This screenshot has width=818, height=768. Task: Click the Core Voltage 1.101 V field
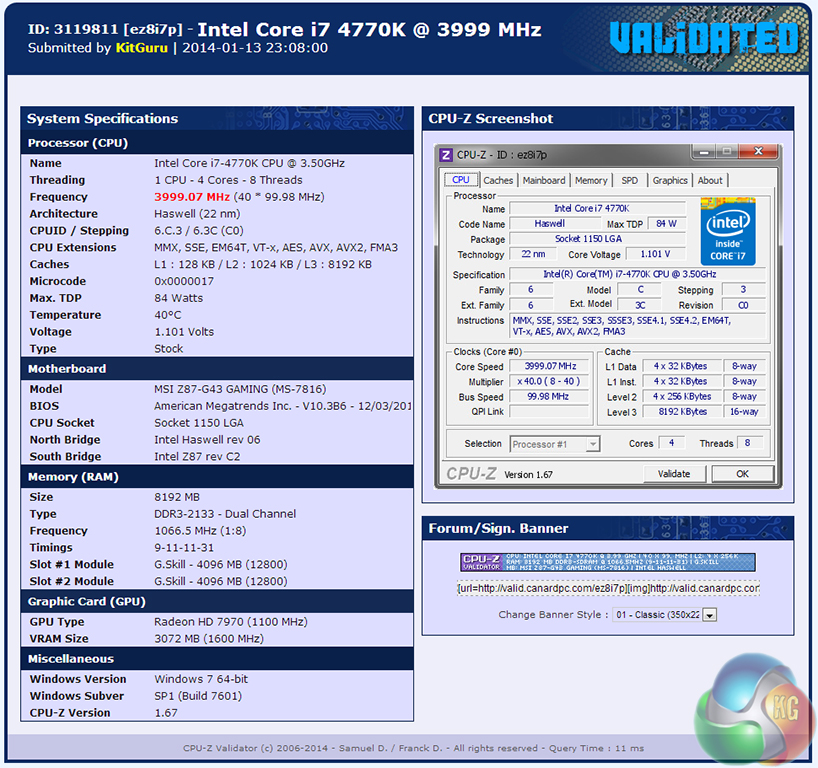coord(656,254)
